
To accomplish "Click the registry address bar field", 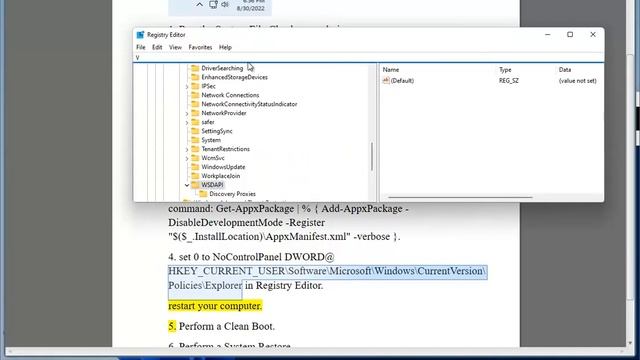I will pyautogui.click(x=369, y=58).
